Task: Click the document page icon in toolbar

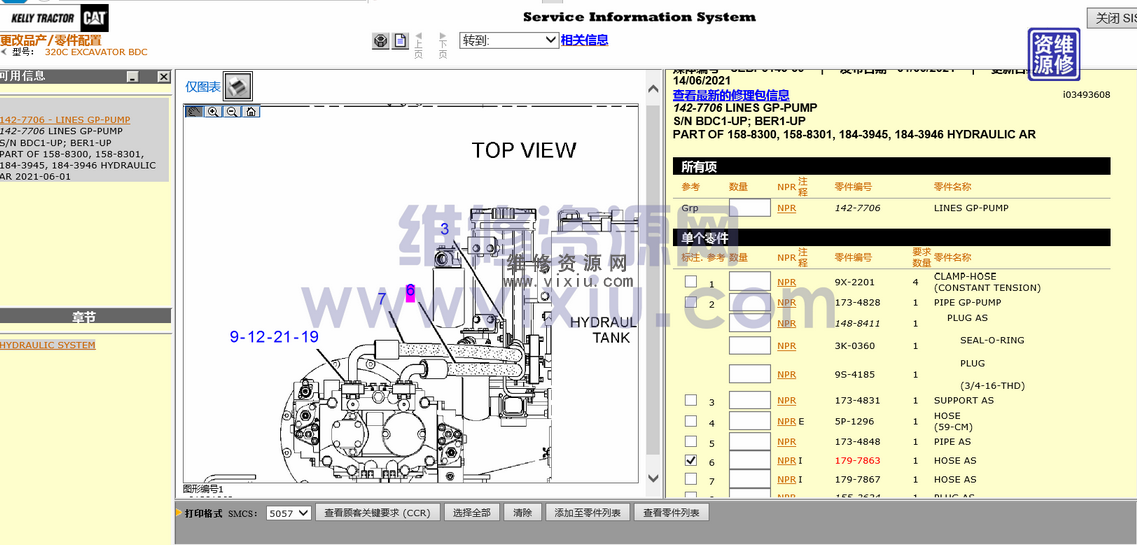Action: click(400, 41)
